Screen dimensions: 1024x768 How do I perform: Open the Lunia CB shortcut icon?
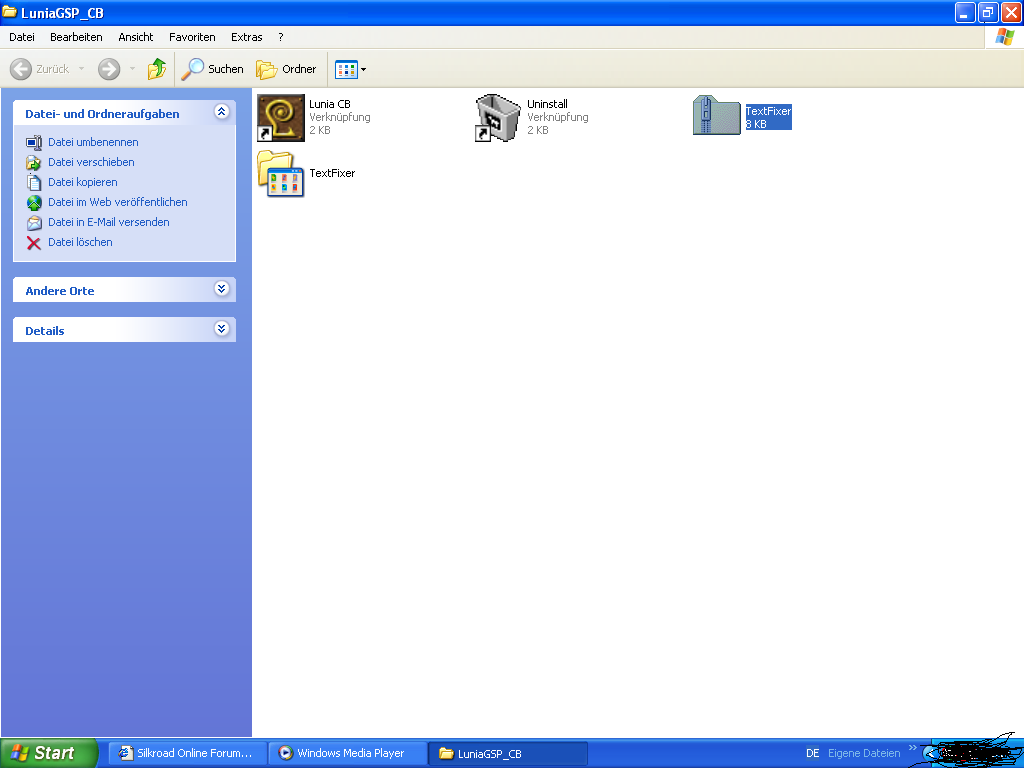(x=280, y=118)
